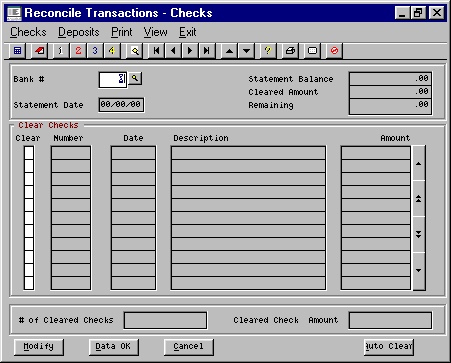Click the magnifier search toolbar icon

coord(135,51)
